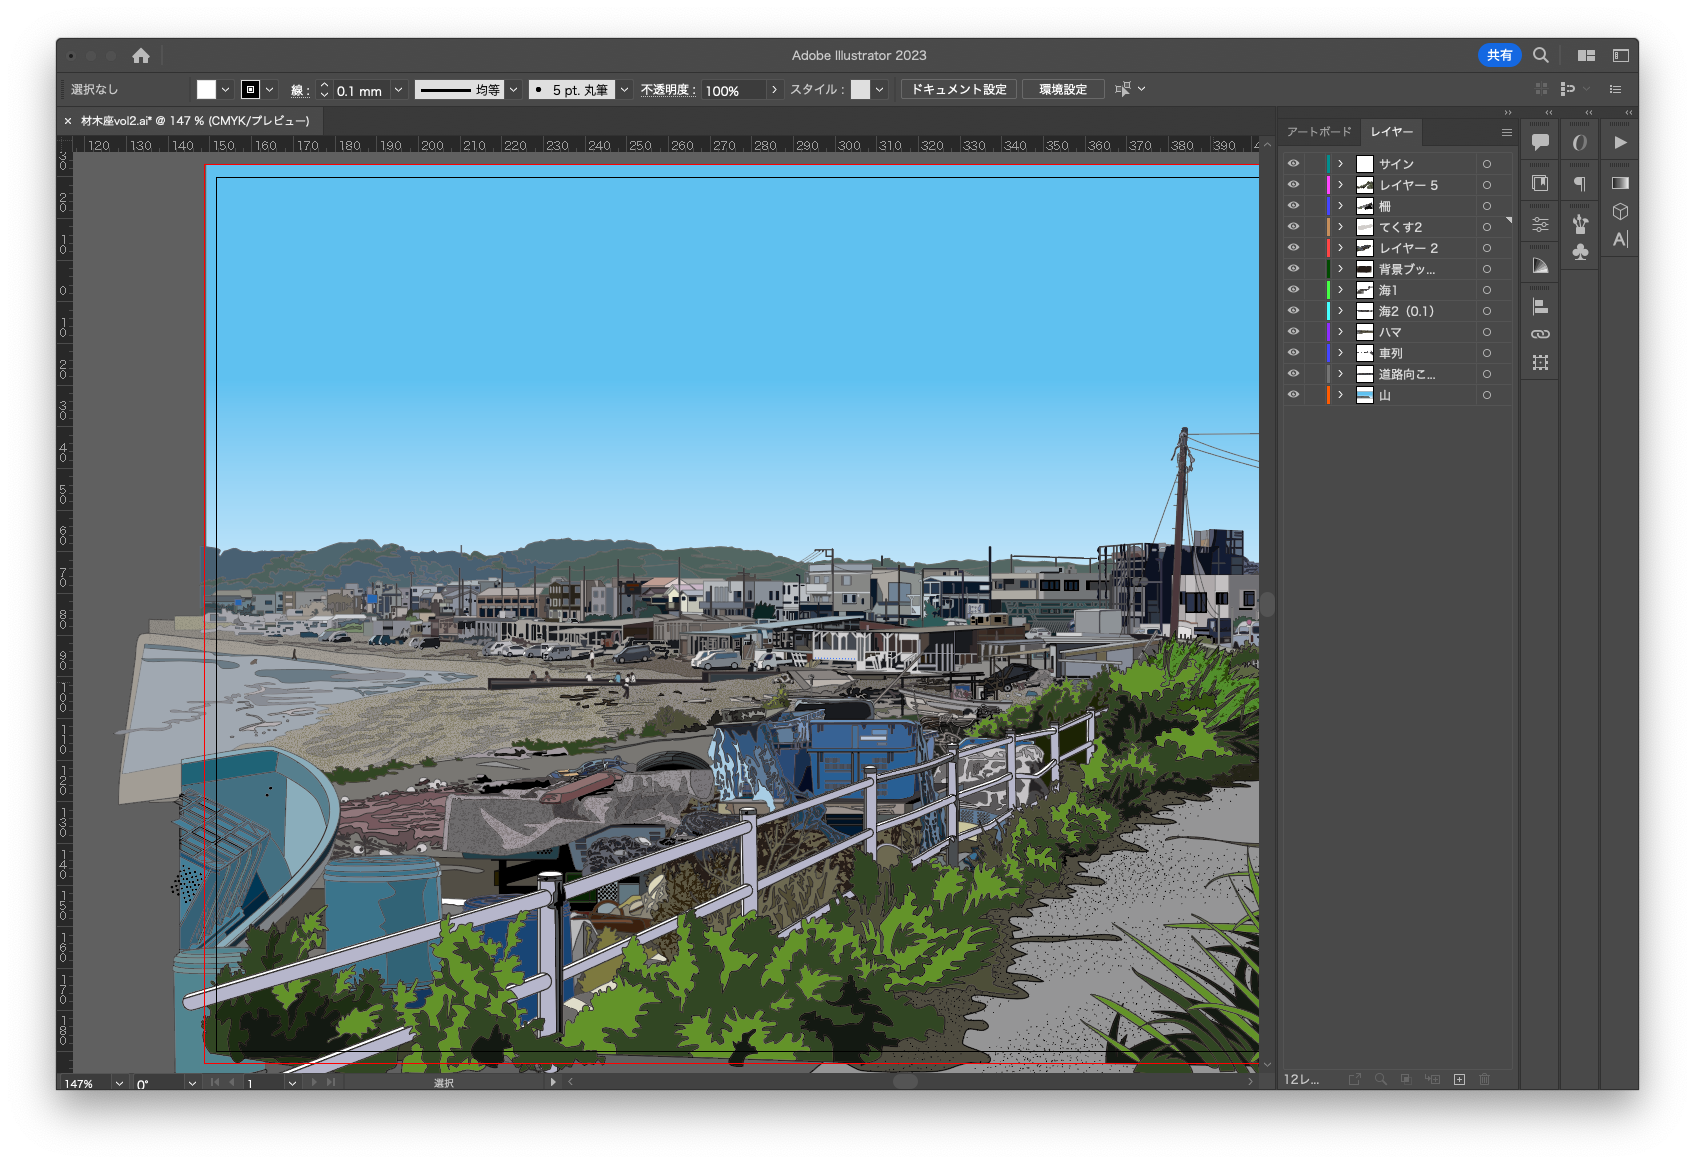The width and height of the screenshot is (1695, 1164).
Task: Click the white fill color swatch
Action: (206, 89)
